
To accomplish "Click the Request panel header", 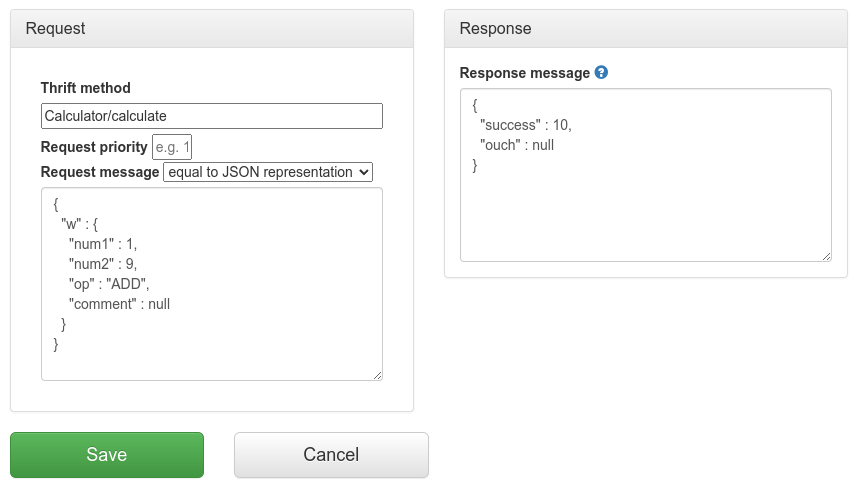I will point(211,29).
